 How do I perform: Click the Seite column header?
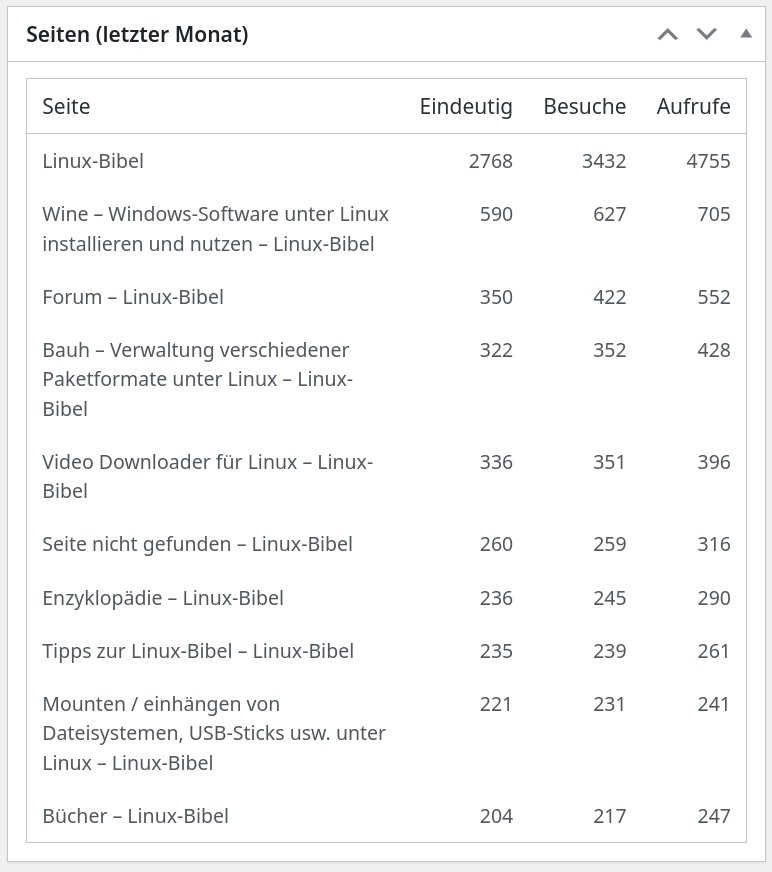pos(66,106)
